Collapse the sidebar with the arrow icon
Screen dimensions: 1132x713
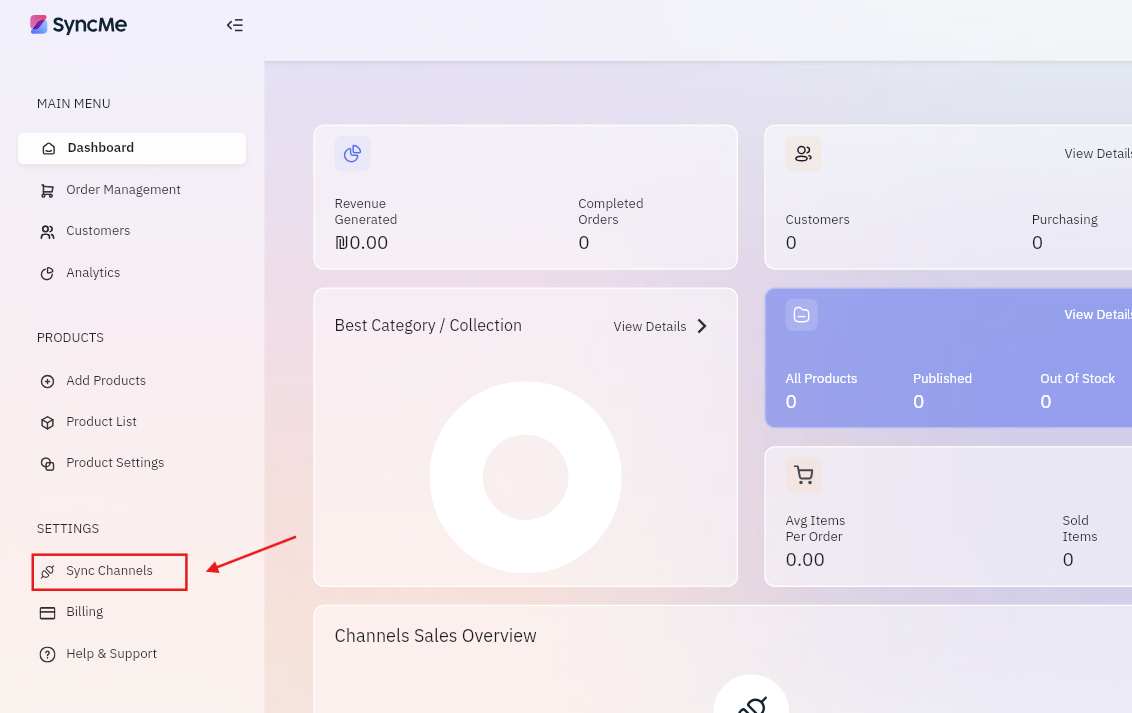point(235,25)
